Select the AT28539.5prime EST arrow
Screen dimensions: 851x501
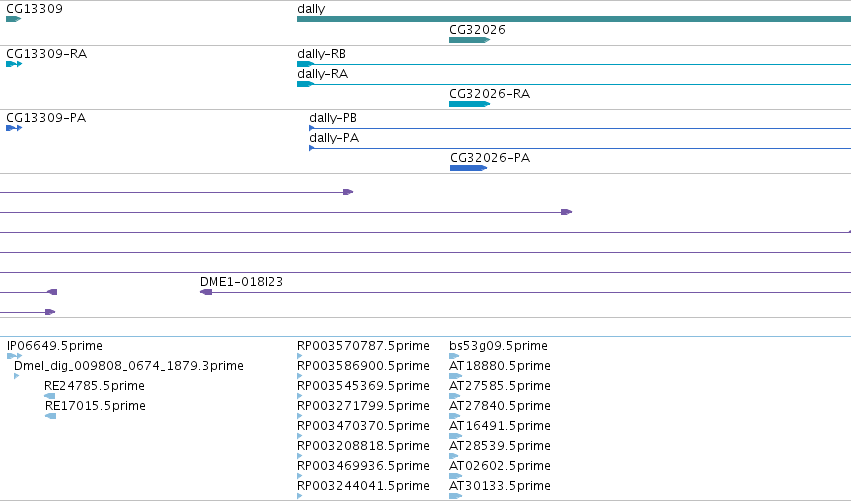click(x=454, y=456)
